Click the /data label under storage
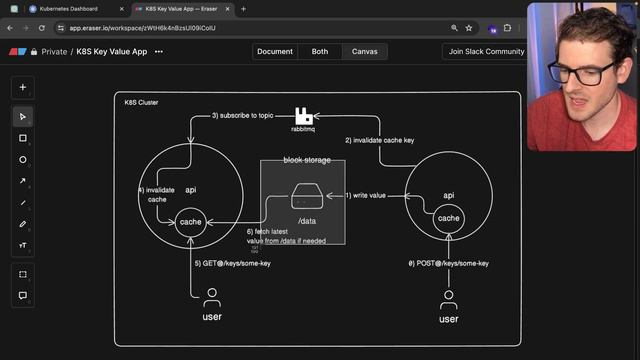 [x=307, y=221]
